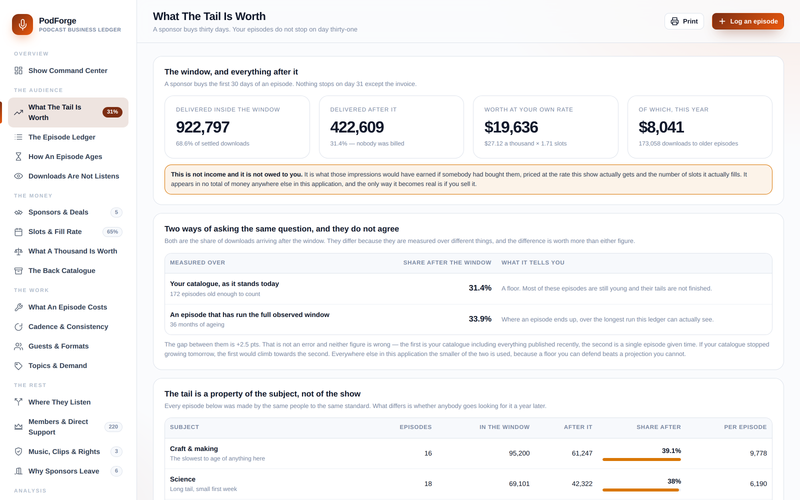Viewport: 800px width, 500px height.
Task: Click the archive box icon for The Back Catalogue
Action: coord(18,270)
